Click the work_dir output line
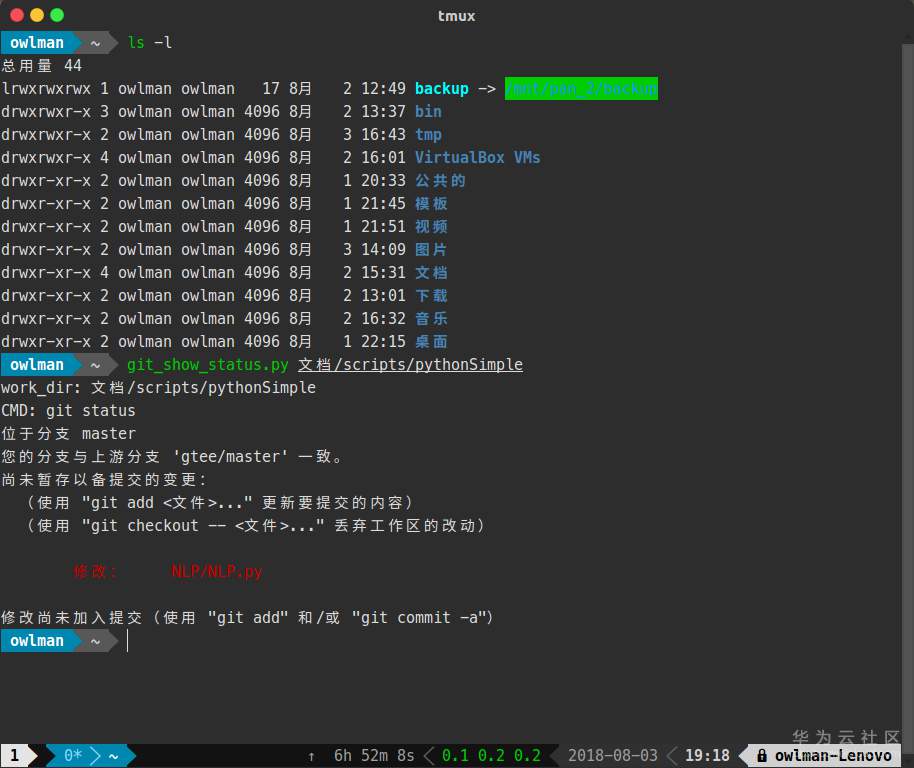 point(159,387)
